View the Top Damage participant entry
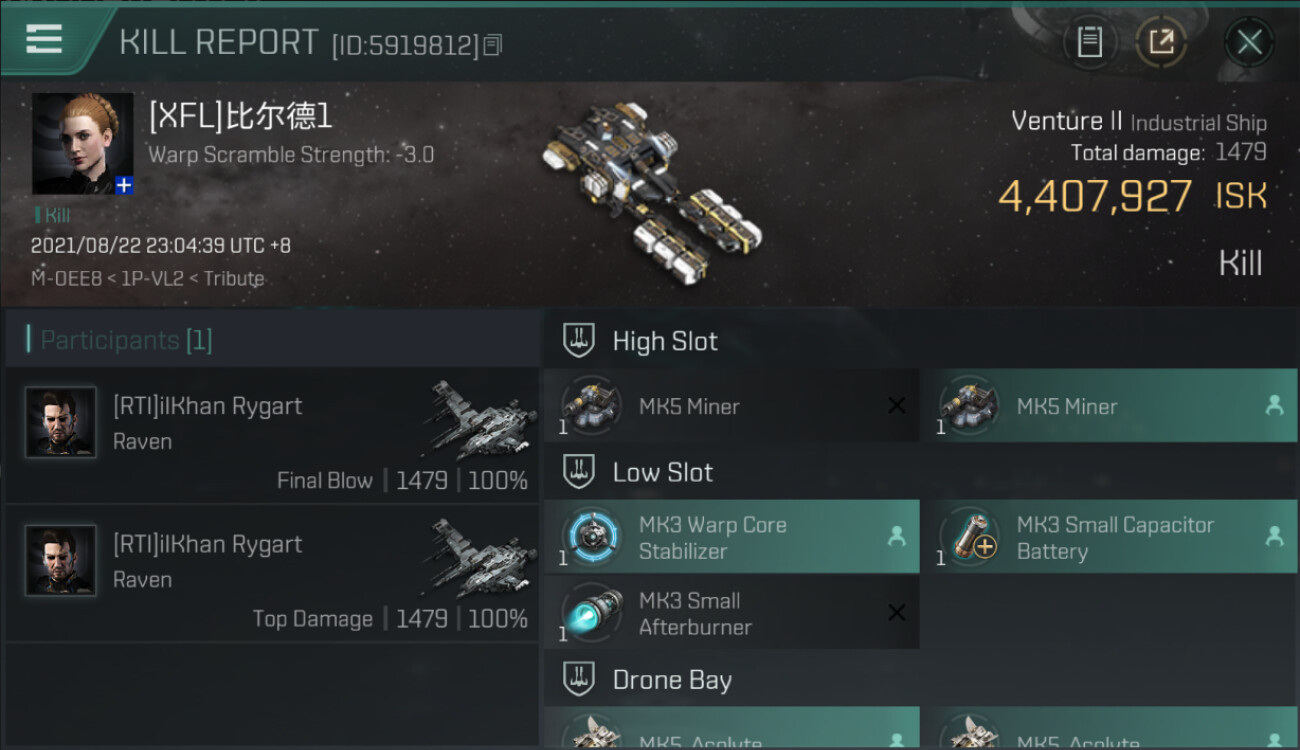This screenshot has height=750, width=1300. click(272, 574)
